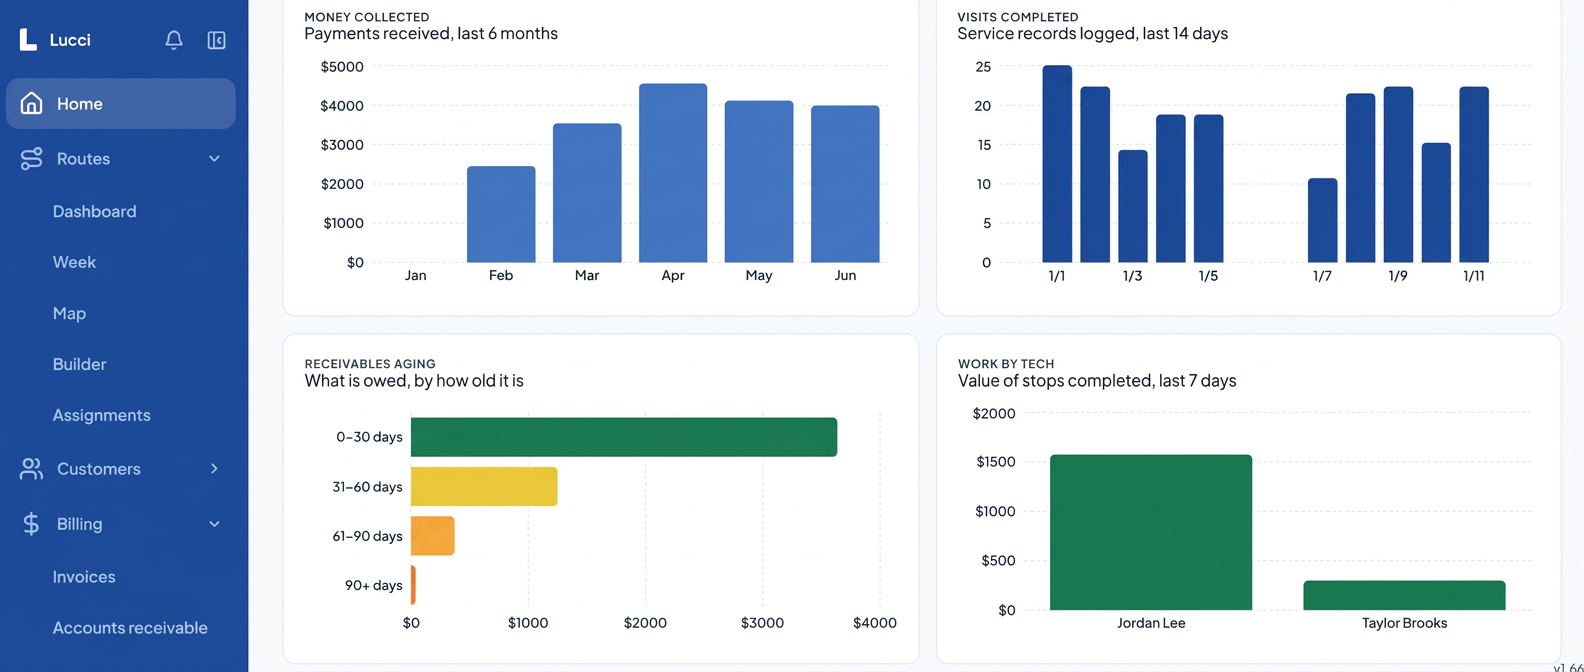
Task: Click the '0–30 days' axis label
Action: (x=369, y=437)
